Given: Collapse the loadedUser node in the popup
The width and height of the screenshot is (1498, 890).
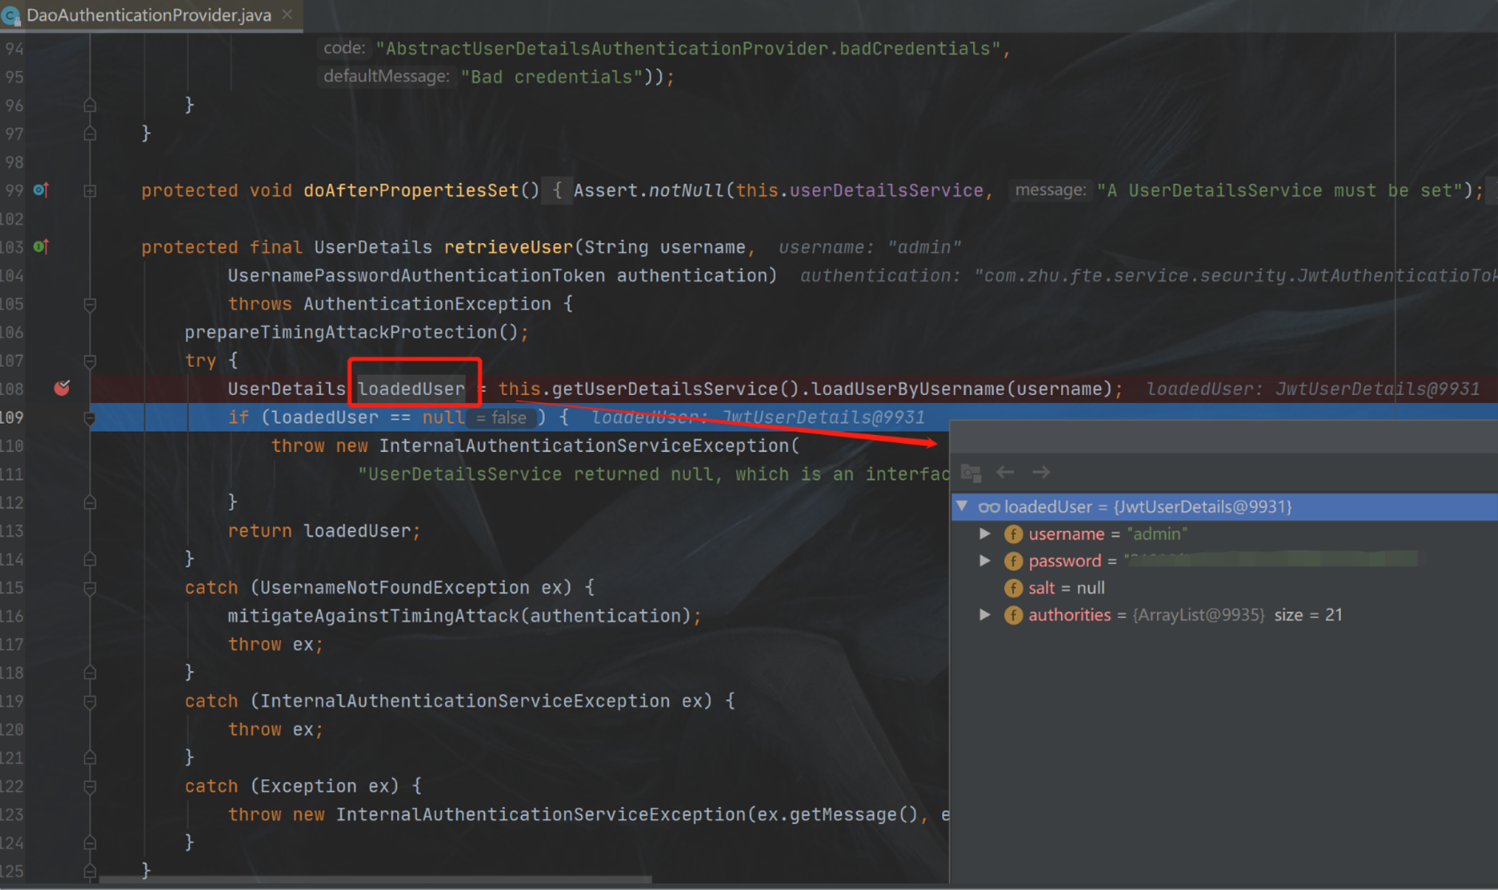Looking at the screenshot, I should pyautogui.click(x=962, y=506).
